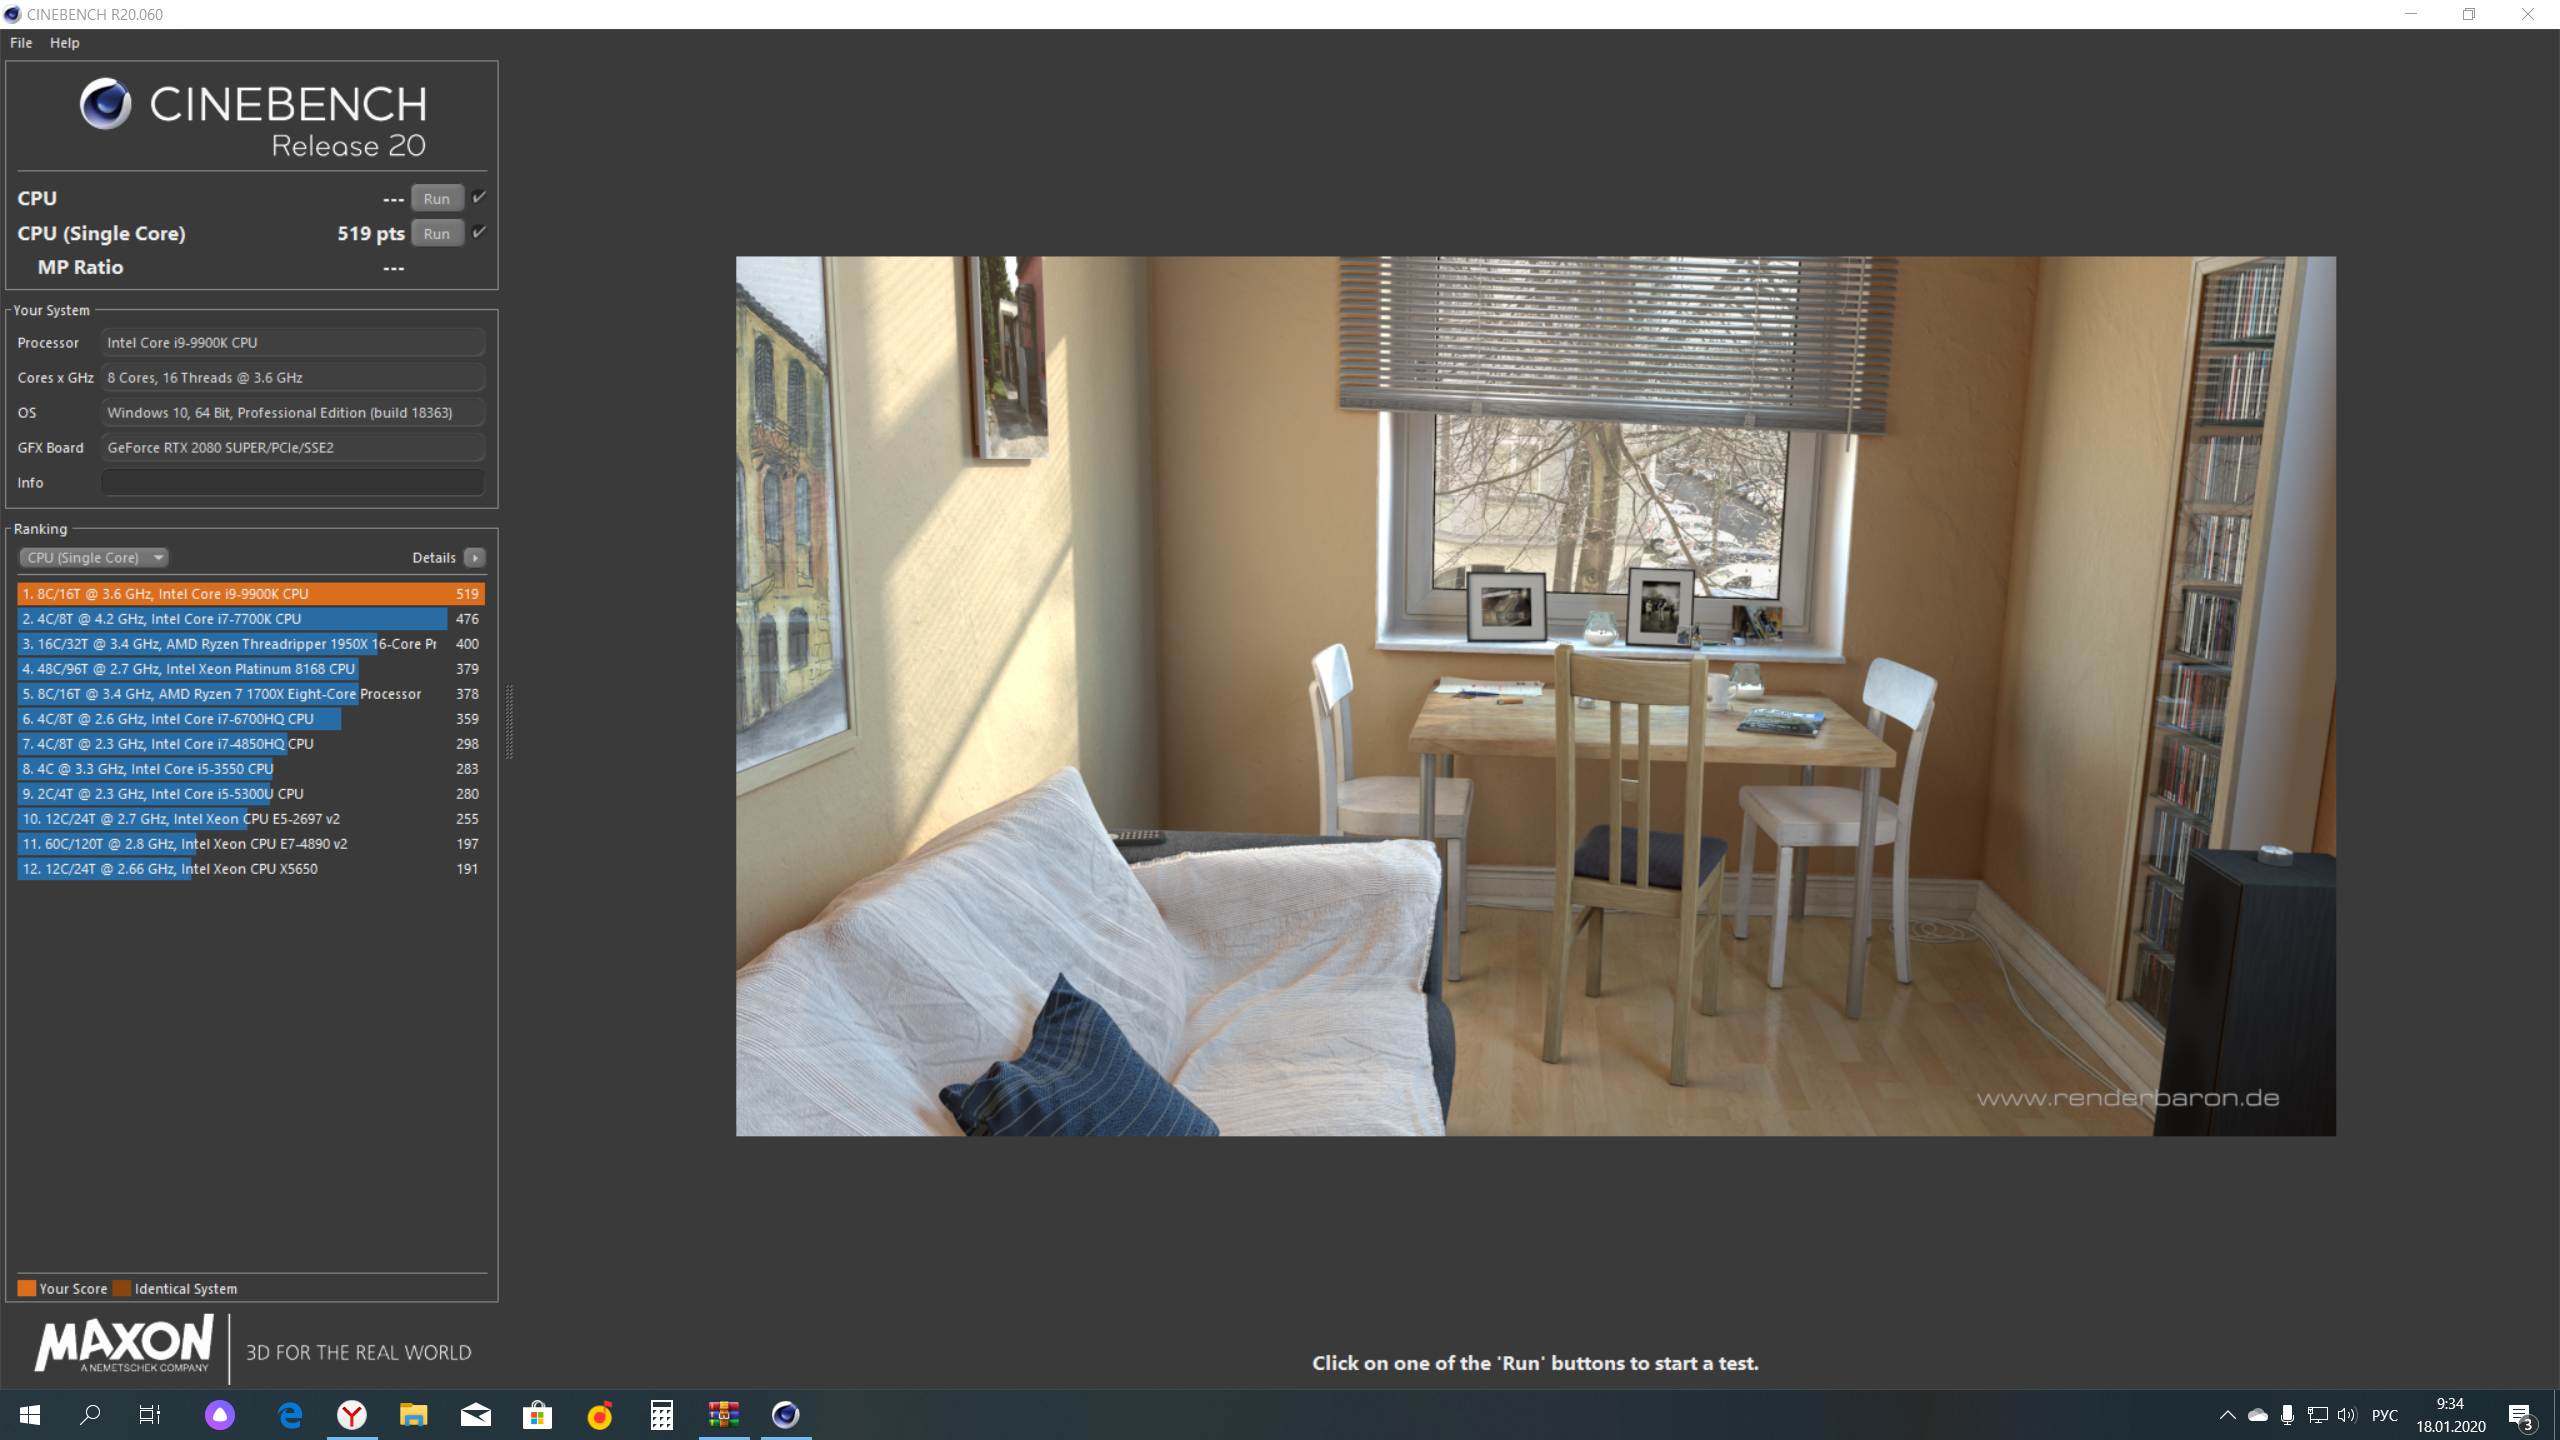Viewport: 2560px width, 1440px height.
Task: Toggle the CPU test checkbox
Action: (x=480, y=197)
